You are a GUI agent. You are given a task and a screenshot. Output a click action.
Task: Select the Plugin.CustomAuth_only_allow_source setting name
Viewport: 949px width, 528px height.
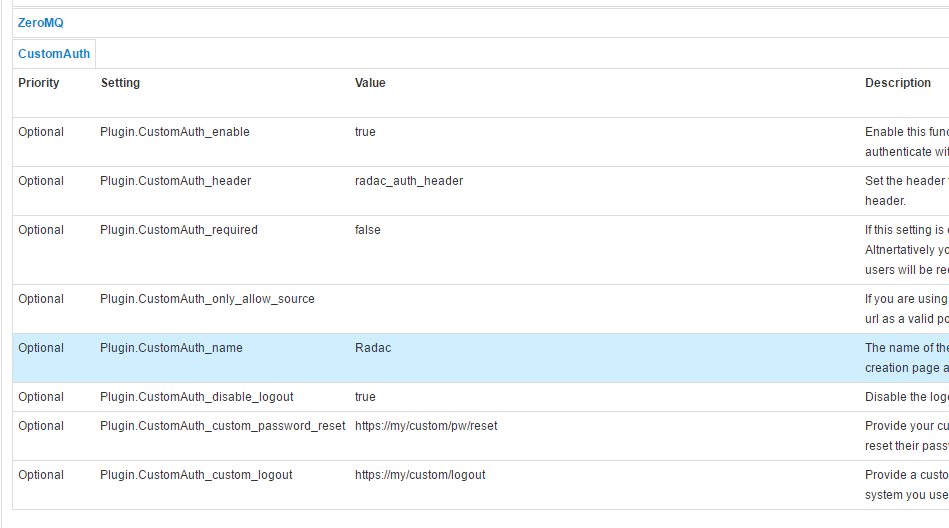tap(207, 299)
